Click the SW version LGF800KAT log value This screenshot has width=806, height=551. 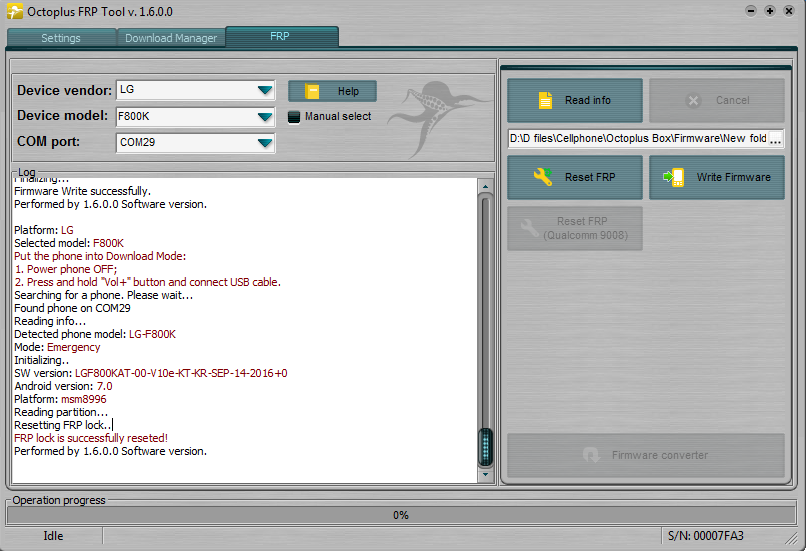181,373
